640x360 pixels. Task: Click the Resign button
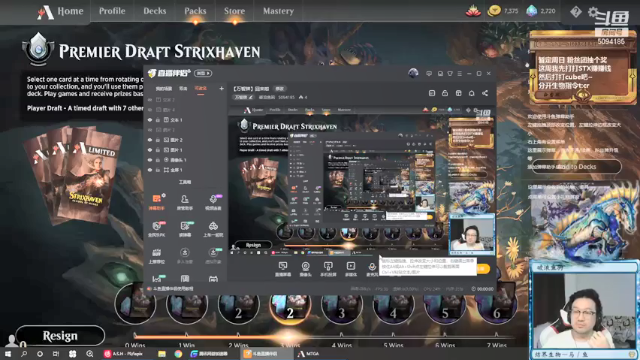[x=60, y=336]
